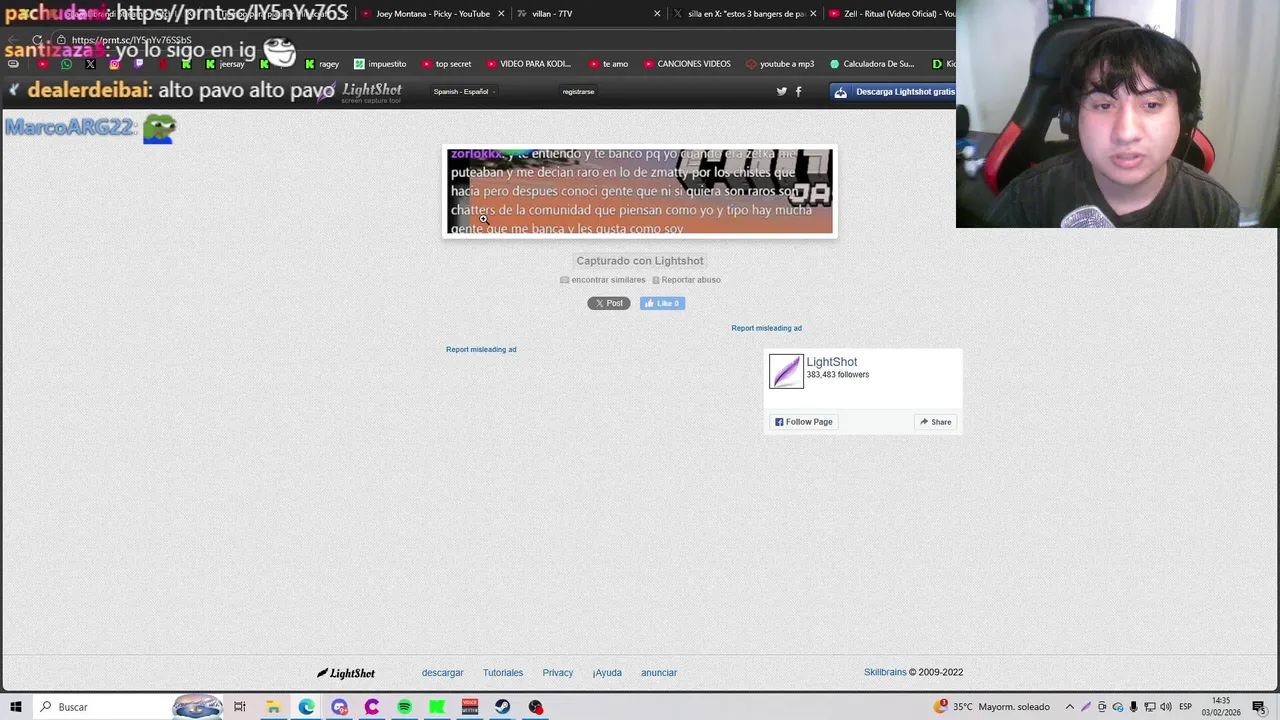Open the CANCIONES VIDEOS bookmark

pyautogui.click(x=687, y=64)
